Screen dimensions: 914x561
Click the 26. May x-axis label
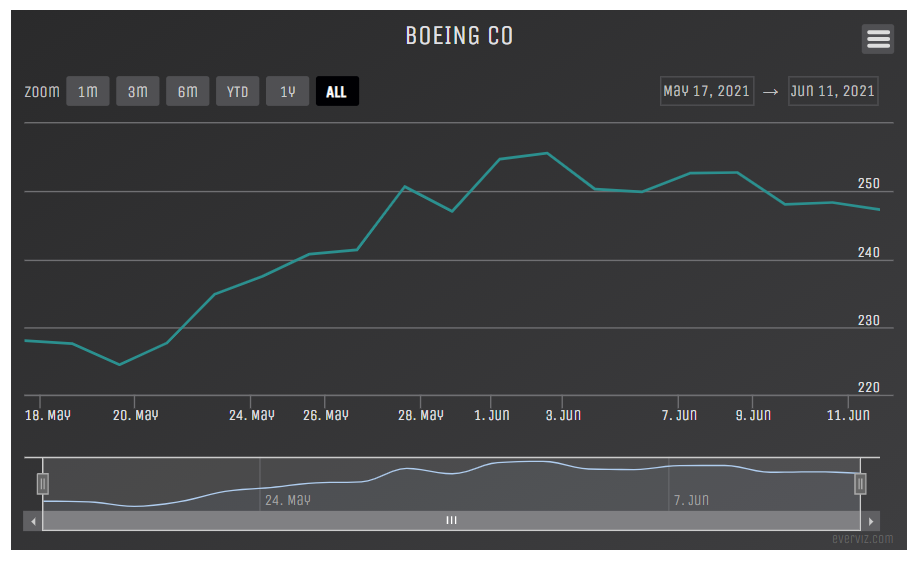326,415
